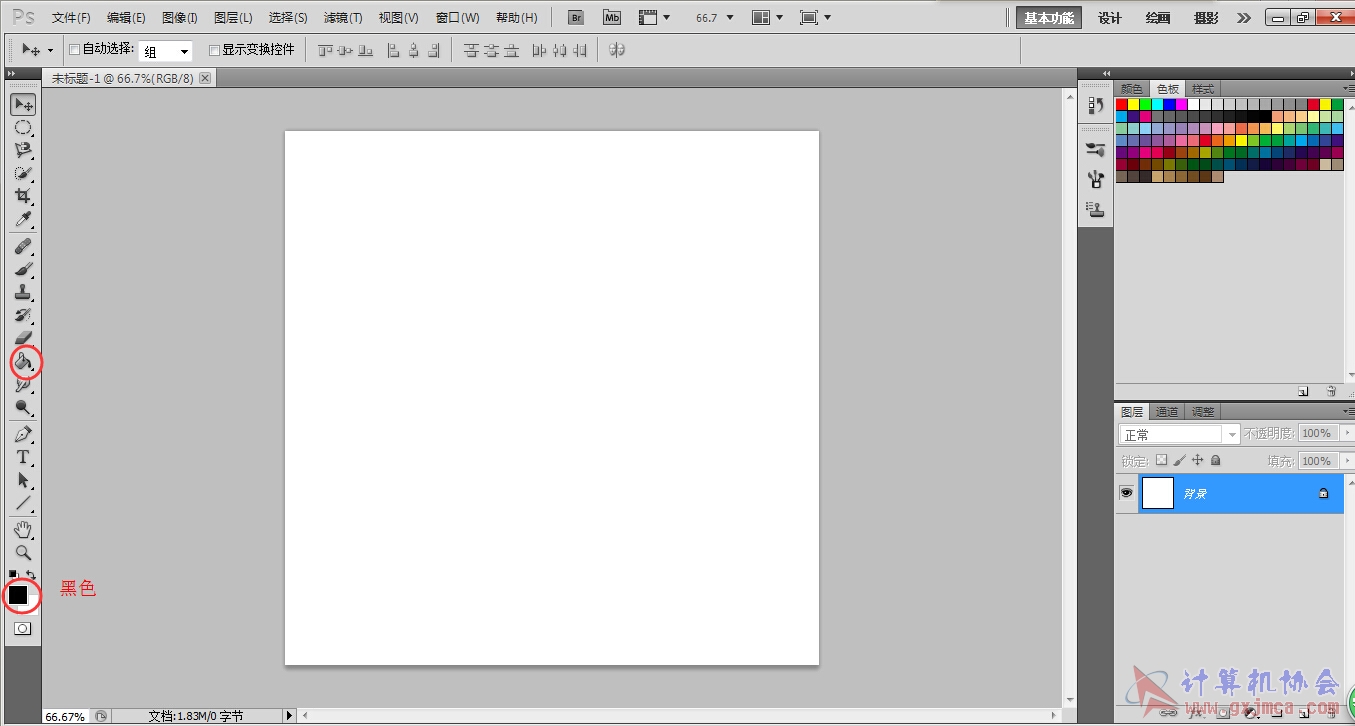Select the Healing Brush tool
The image size is (1355, 726).
[x=23, y=246]
